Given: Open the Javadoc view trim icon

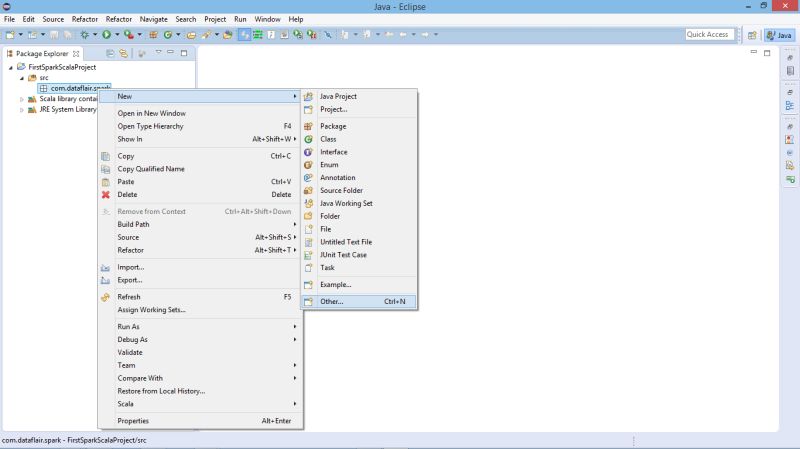Looking at the screenshot, I should click(x=790, y=153).
